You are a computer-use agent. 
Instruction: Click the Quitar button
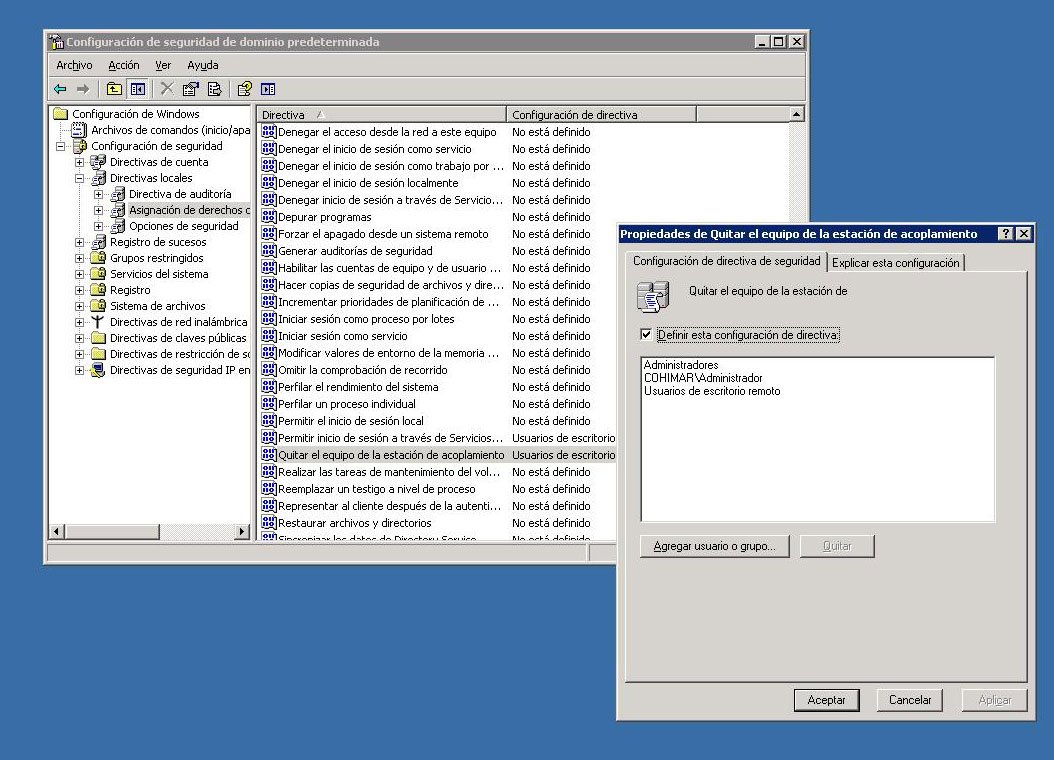(837, 546)
